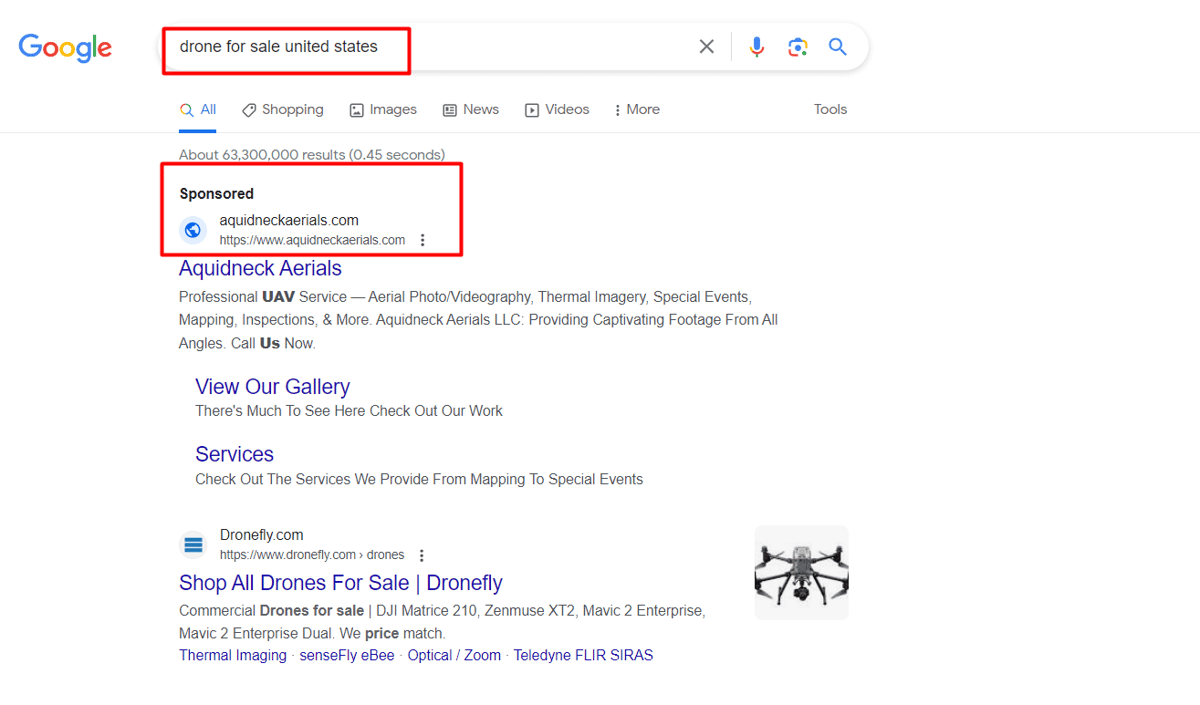Image resolution: width=1200 pixels, height=705 pixels.
Task: Open View Our Gallery sitelink
Action: coord(272,387)
